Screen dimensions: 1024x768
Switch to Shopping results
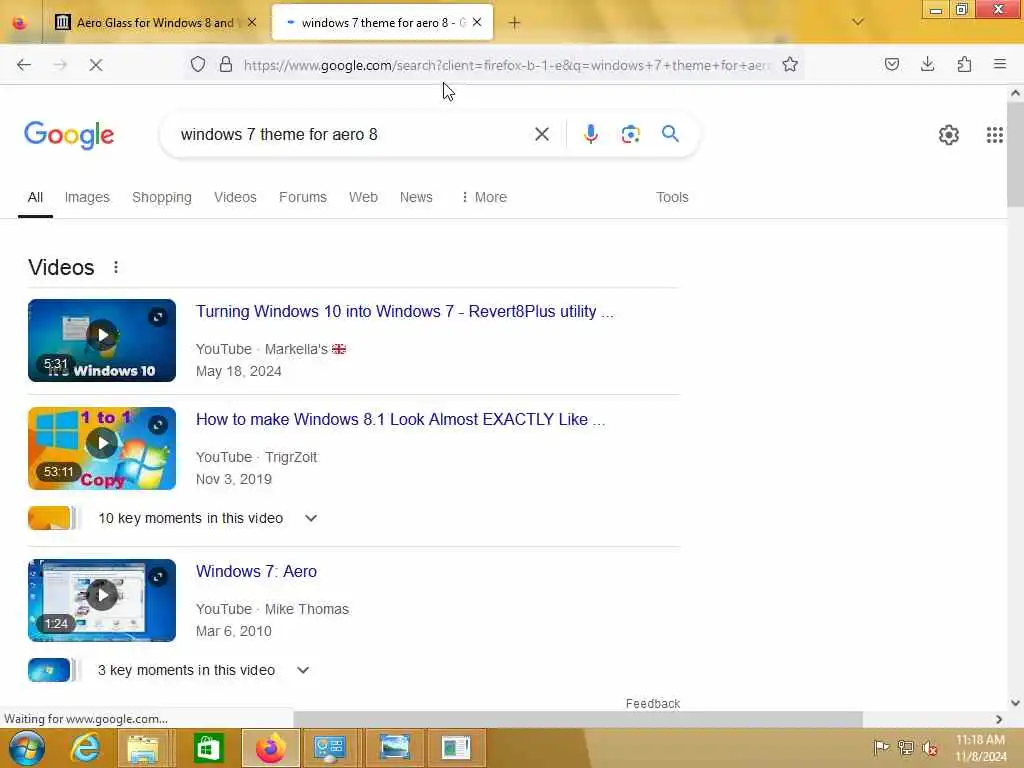162,197
